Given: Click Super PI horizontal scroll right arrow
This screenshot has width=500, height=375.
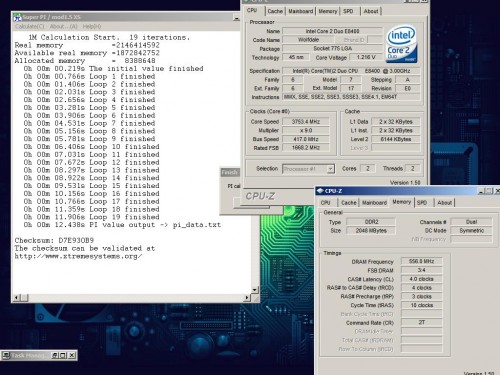Looking at the screenshot, I should tap(247, 297).
